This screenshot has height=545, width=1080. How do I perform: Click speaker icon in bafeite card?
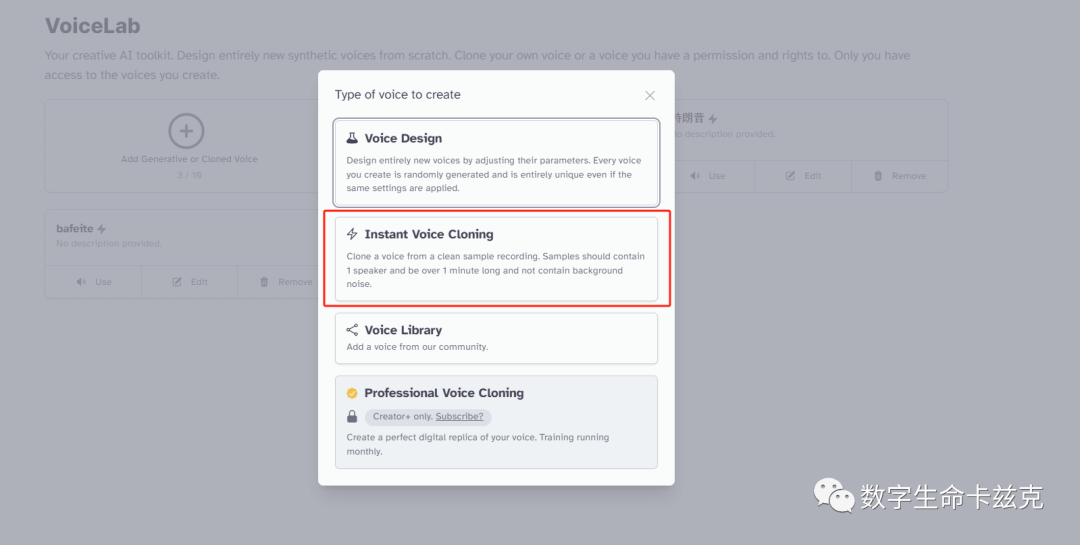[82, 282]
